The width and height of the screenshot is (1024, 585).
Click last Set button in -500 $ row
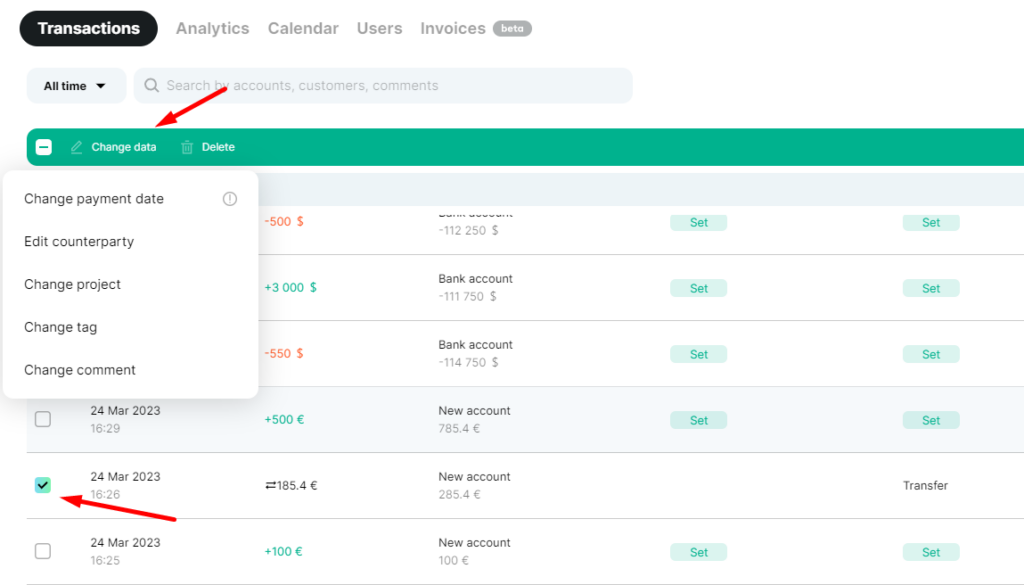pos(931,223)
